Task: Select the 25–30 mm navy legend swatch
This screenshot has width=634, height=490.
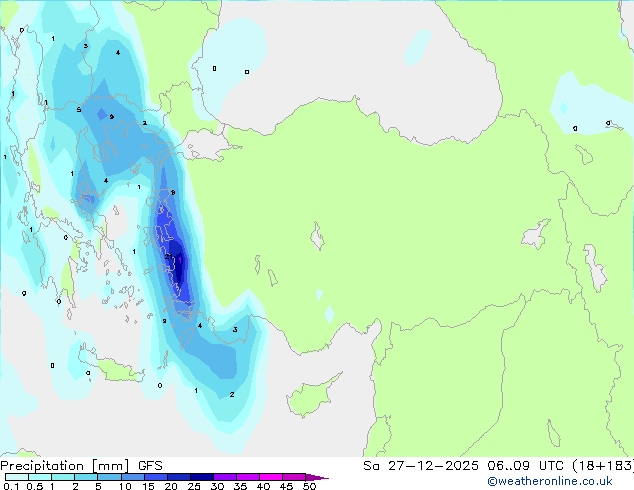Action: click(201, 477)
